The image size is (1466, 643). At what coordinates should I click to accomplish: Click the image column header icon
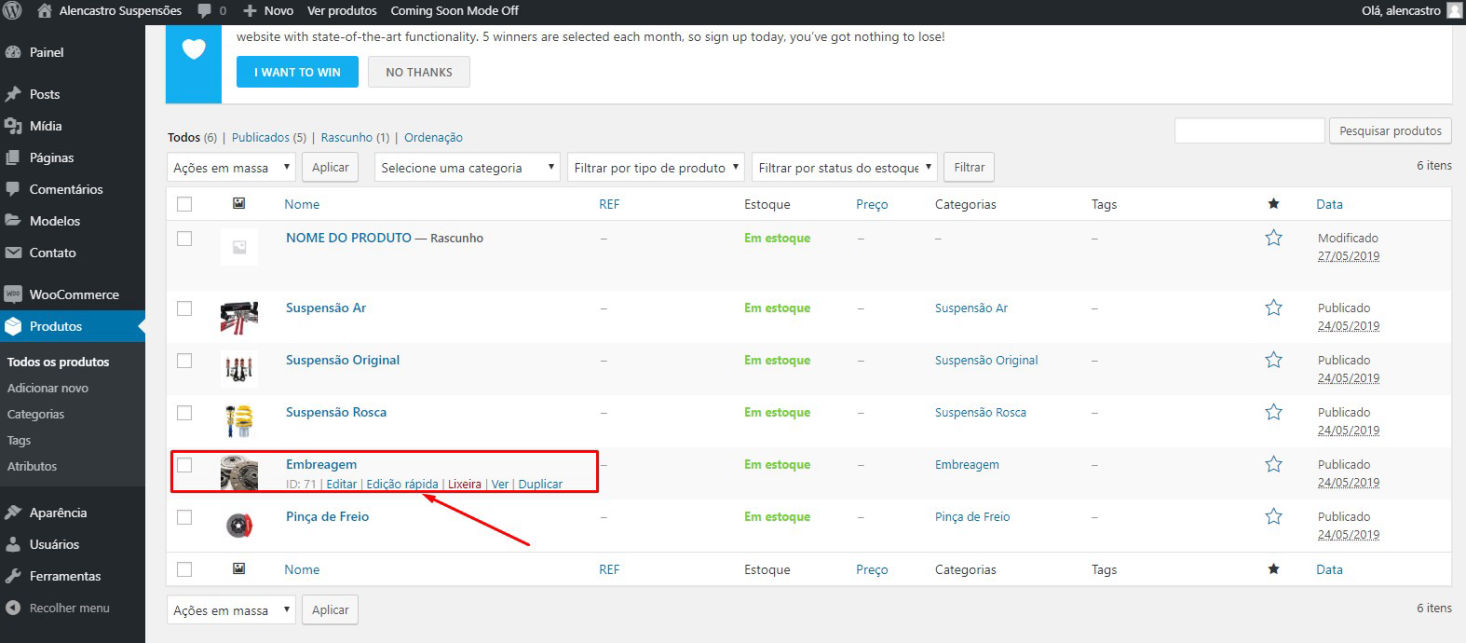tap(239, 204)
